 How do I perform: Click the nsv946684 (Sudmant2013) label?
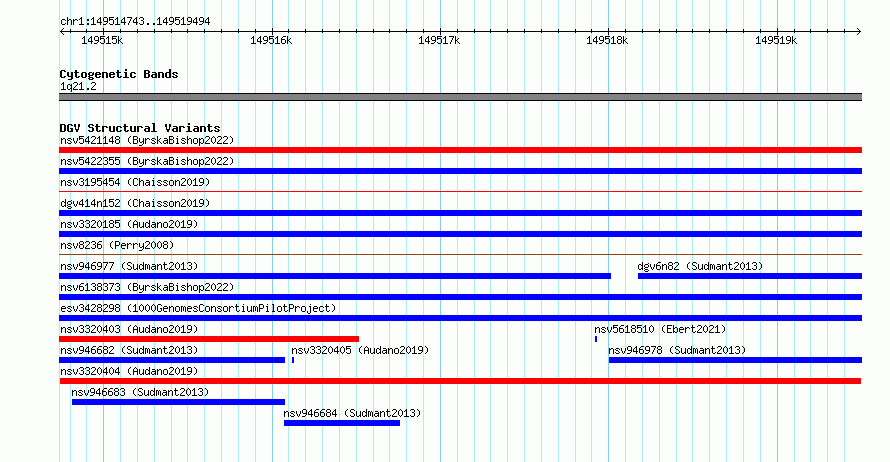click(352, 413)
